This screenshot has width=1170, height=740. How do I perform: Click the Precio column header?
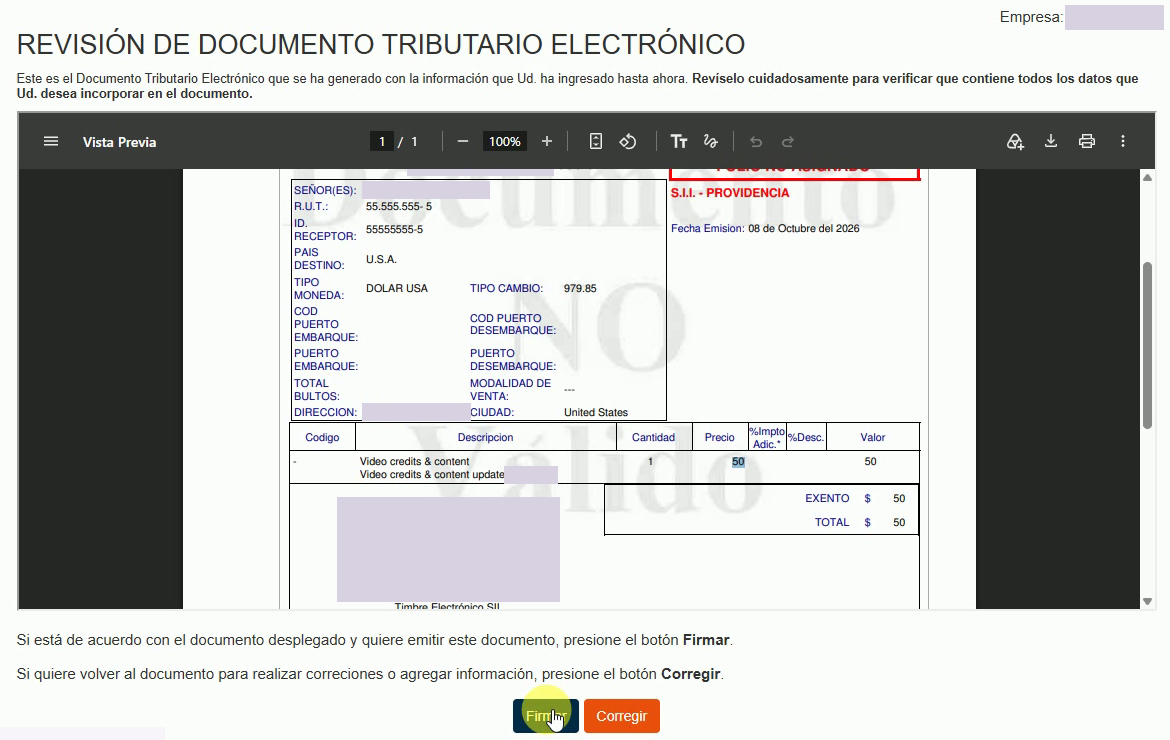tap(720, 438)
